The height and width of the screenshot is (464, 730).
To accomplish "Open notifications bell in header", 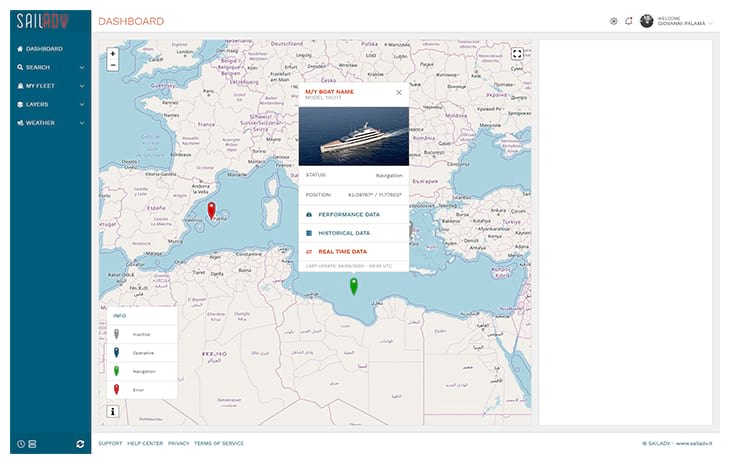I will point(629,21).
